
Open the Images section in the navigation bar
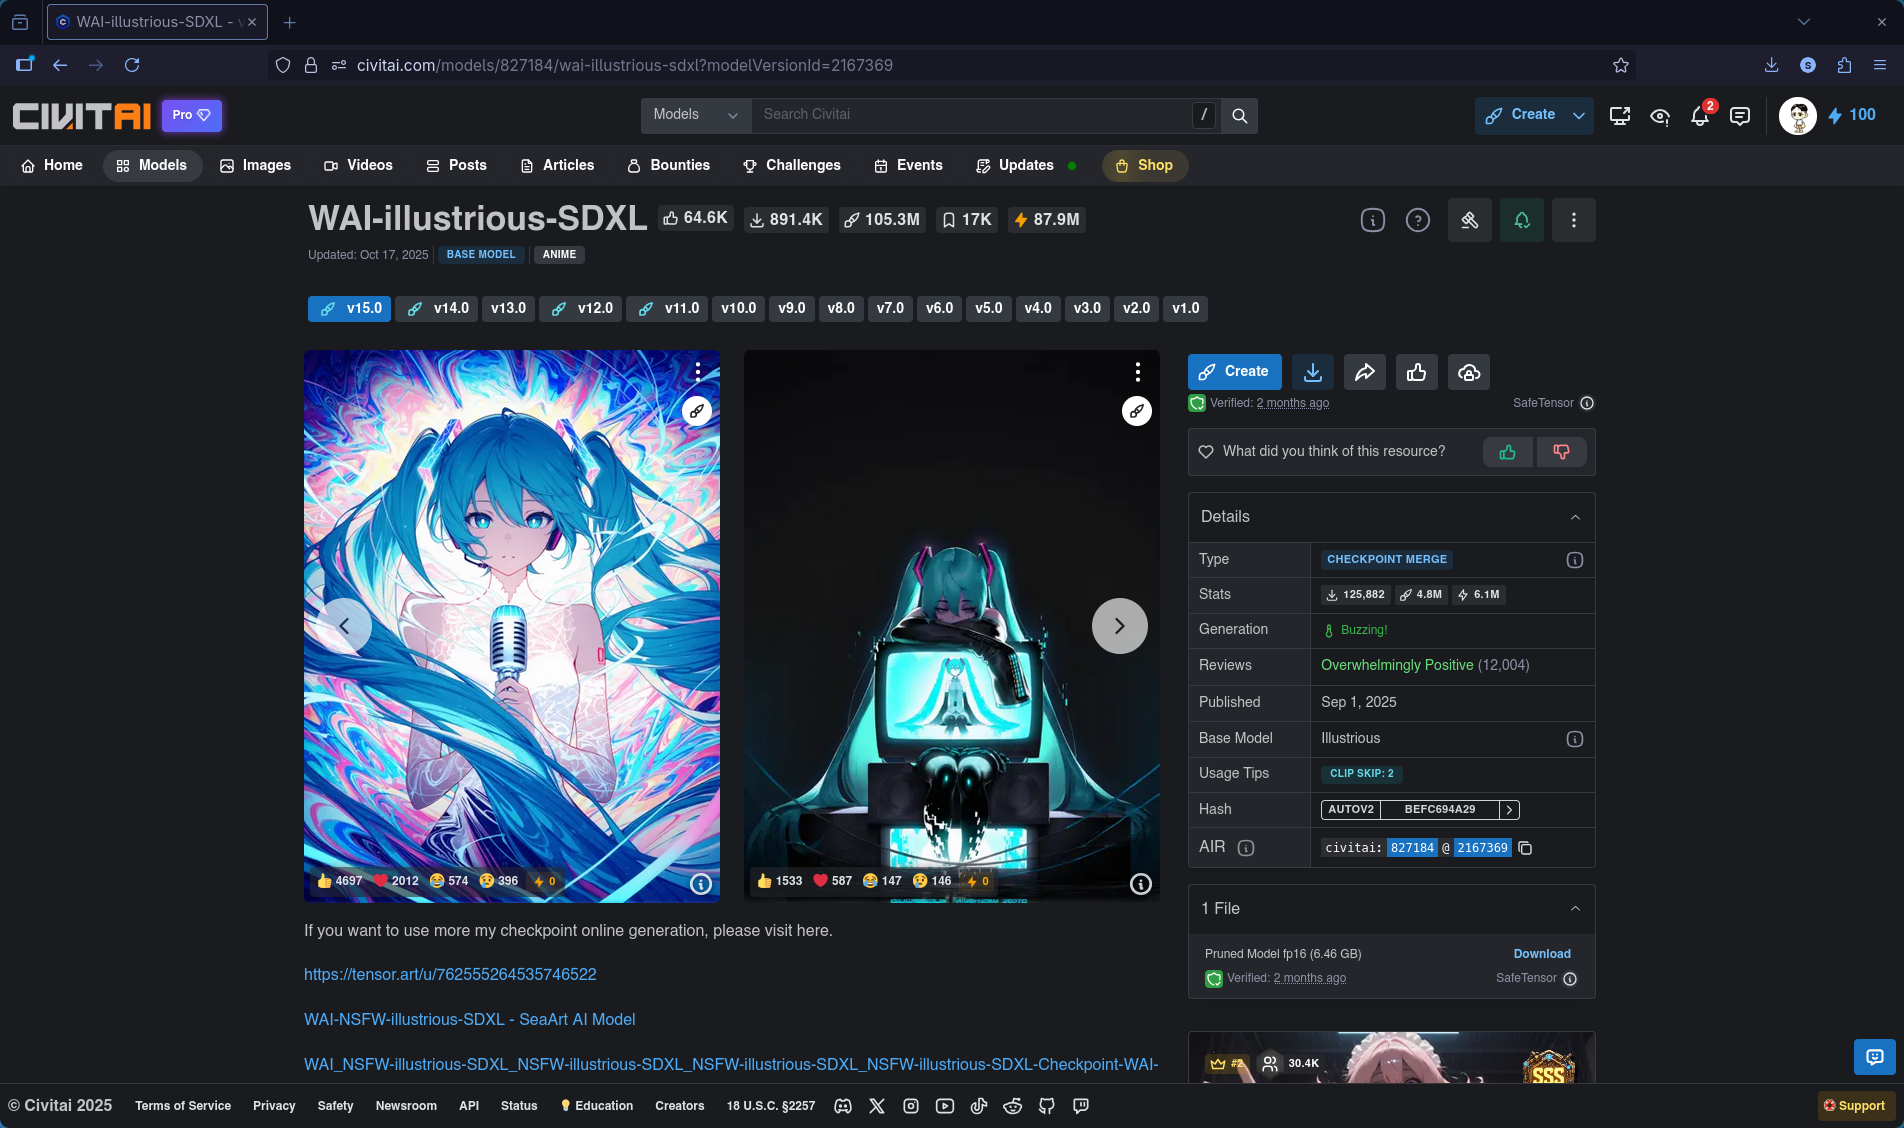[255, 166]
